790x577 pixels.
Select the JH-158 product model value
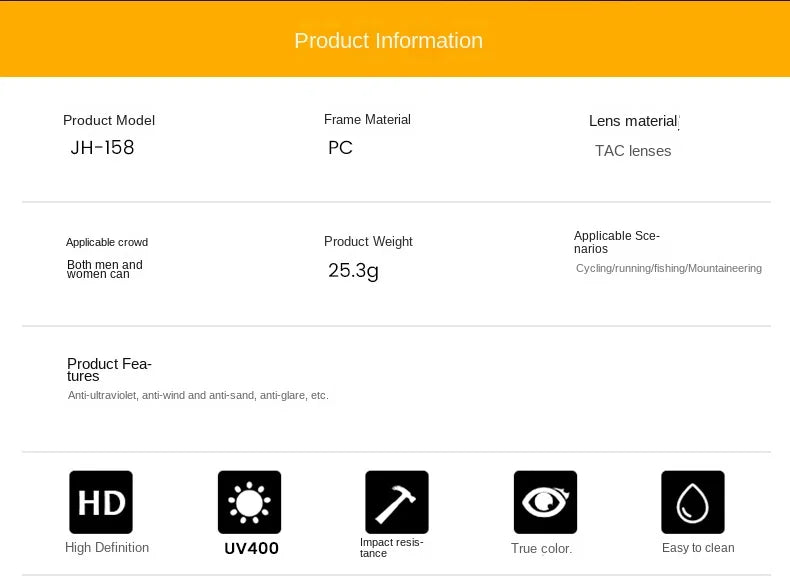pyautogui.click(x=102, y=148)
